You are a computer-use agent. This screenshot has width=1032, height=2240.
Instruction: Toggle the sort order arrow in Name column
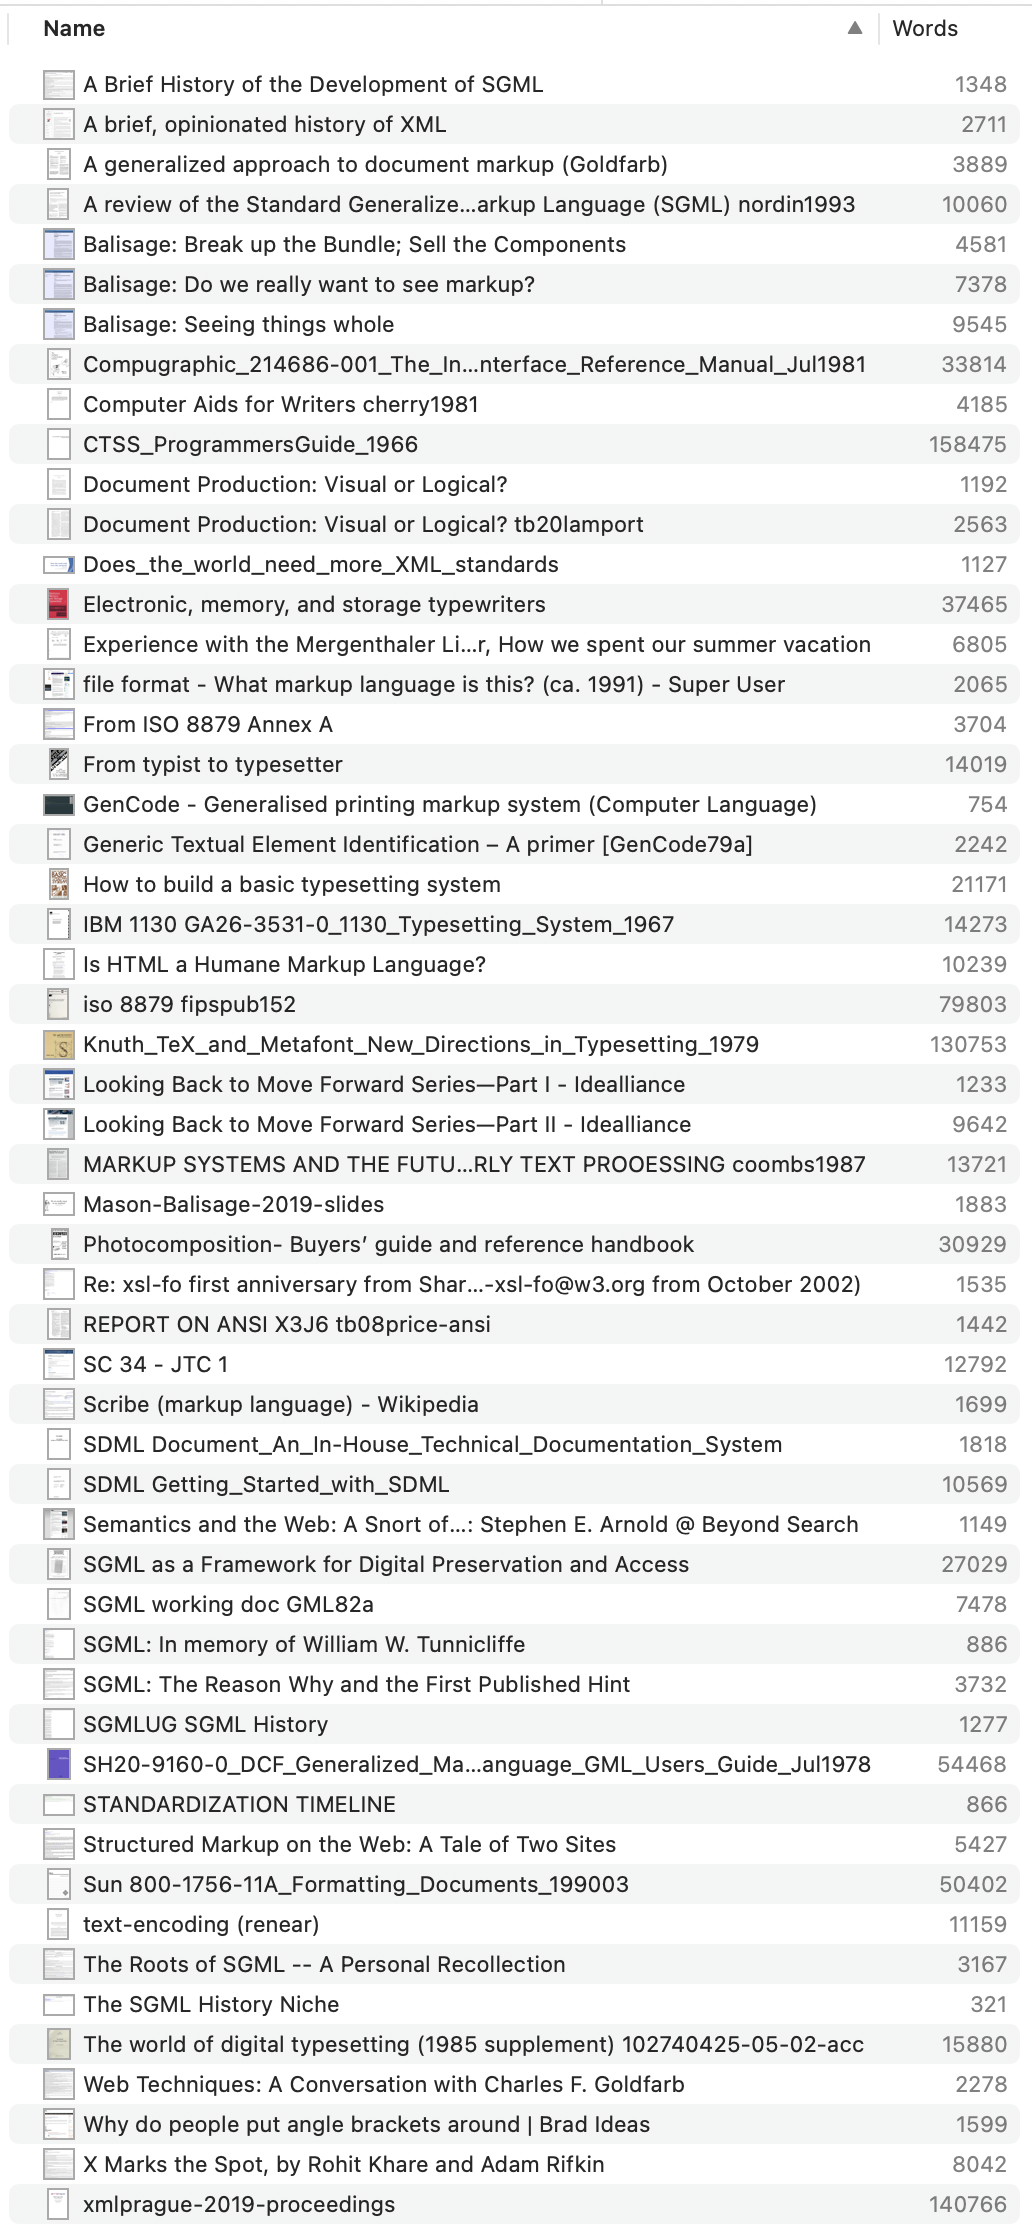point(854,28)
